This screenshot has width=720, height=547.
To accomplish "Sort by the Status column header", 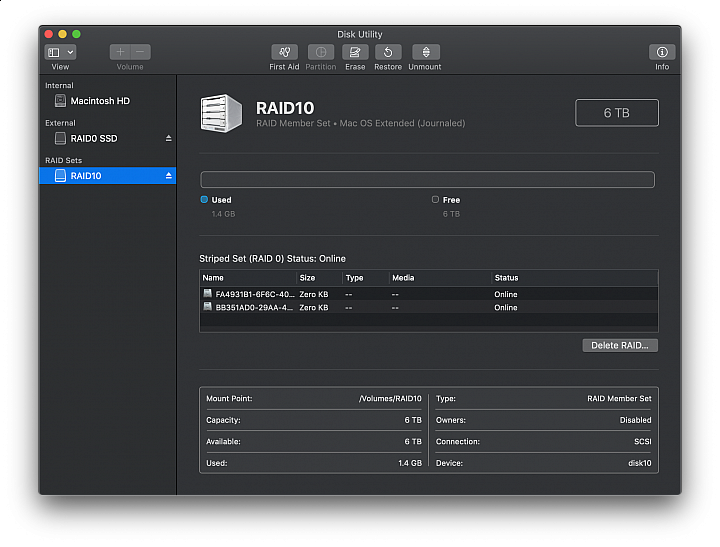I will [574, 278].
